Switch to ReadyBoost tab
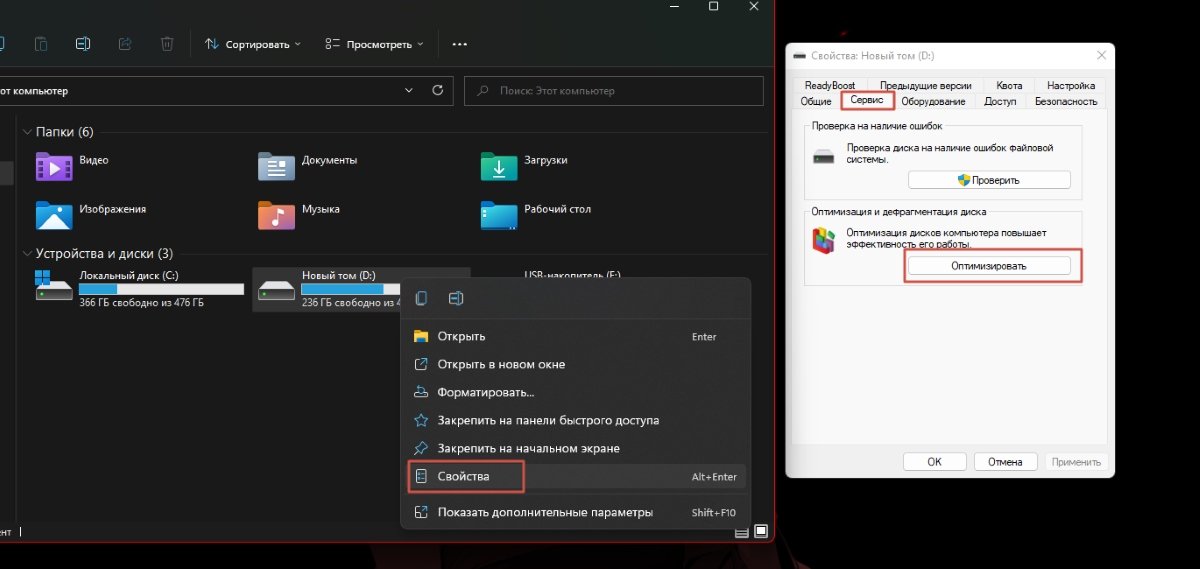 pyautogui.click(x=830, y=85)
